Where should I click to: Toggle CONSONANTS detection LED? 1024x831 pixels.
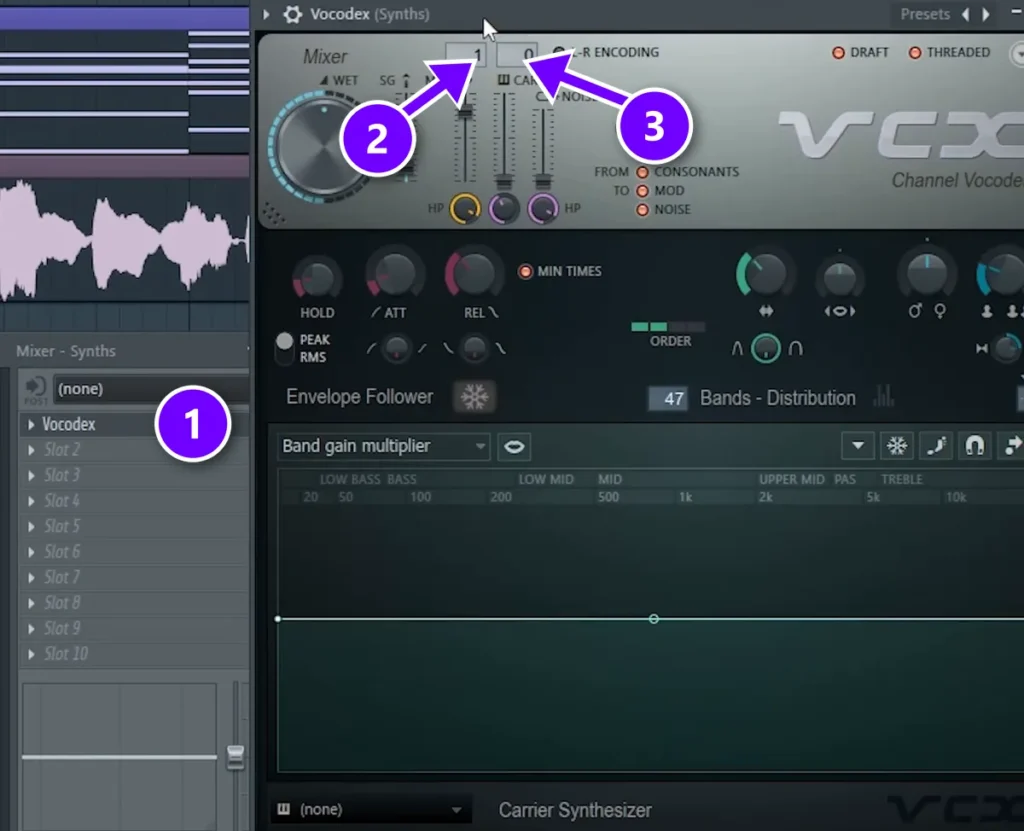(x=643, y=172)
